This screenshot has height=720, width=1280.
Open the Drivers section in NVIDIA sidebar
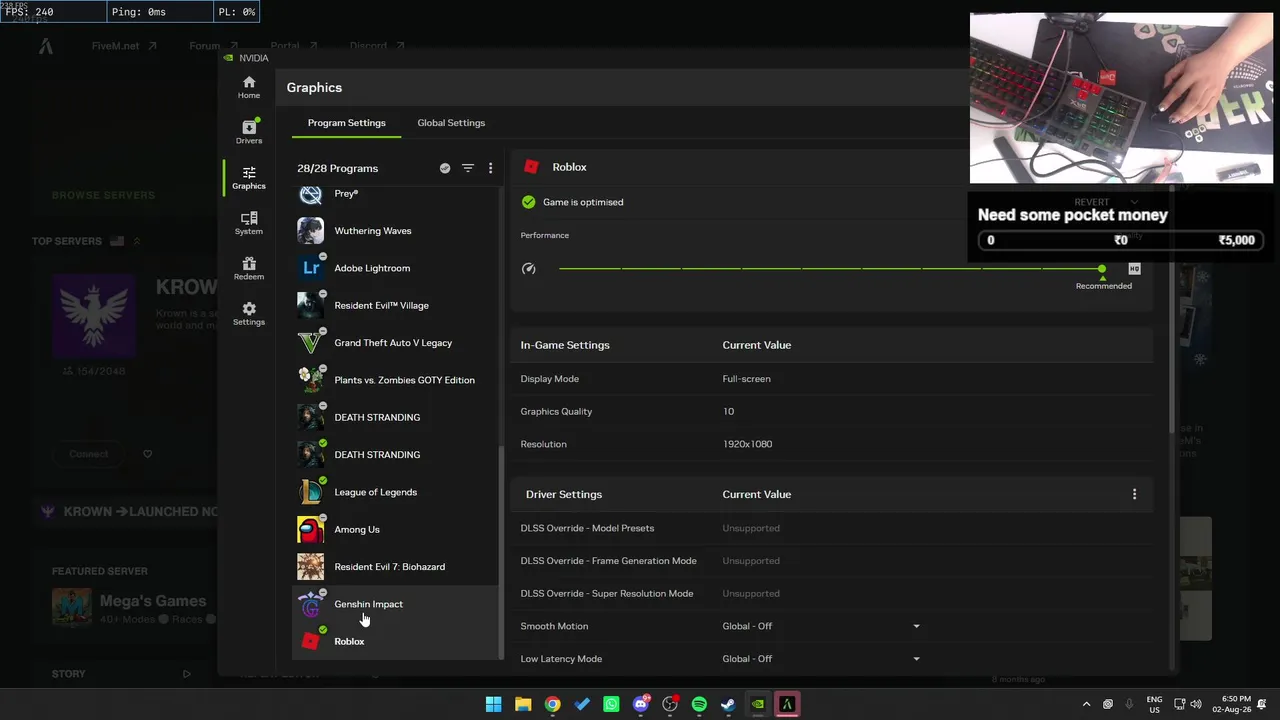coord(249,131)
